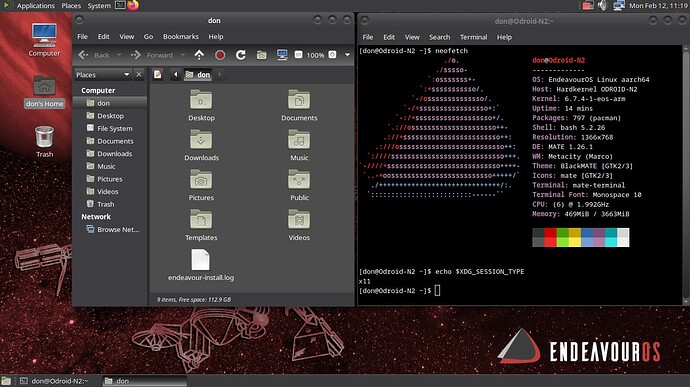Open the Music folder icon
The image size is (690, 387).
click(299, 145)
